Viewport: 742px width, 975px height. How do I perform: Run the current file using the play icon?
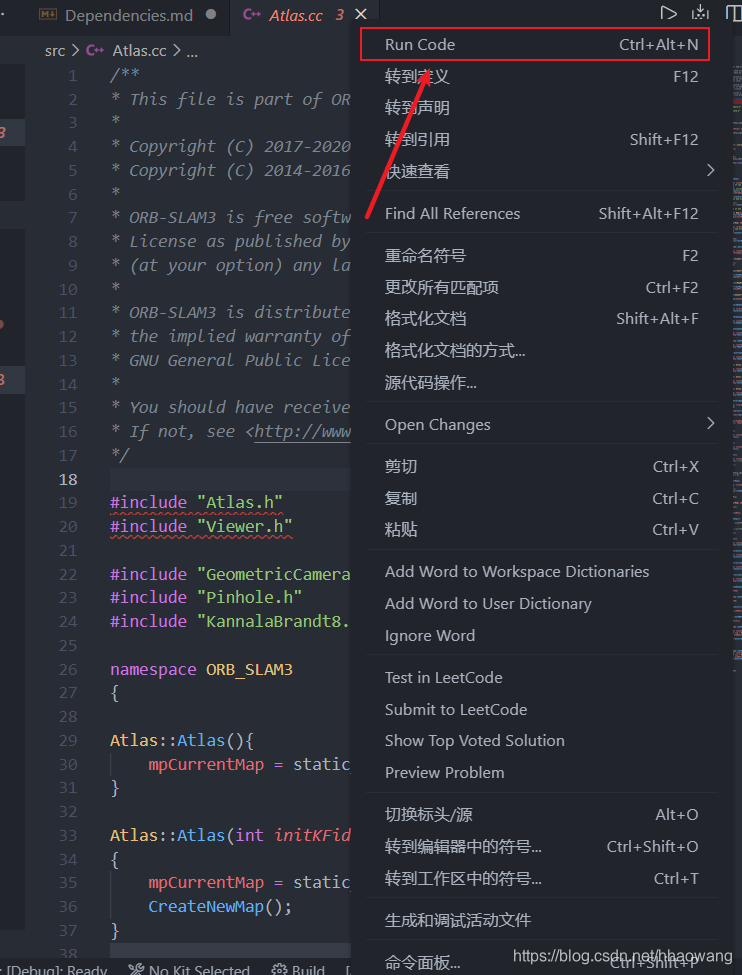point(669,12)
